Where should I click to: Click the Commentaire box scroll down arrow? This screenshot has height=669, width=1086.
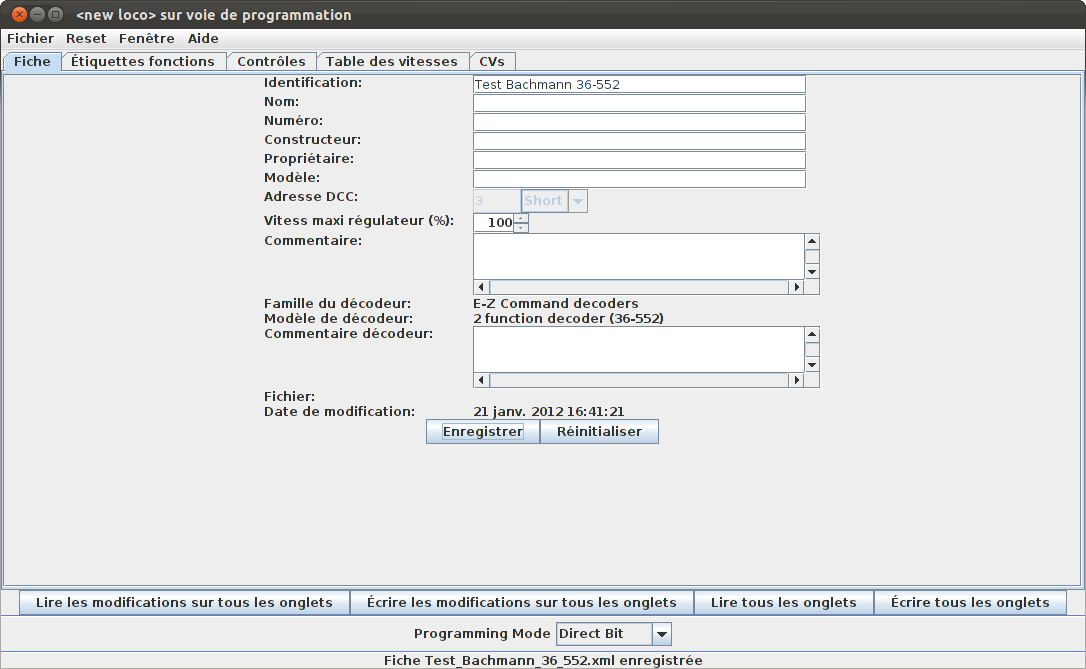(812, 271)
